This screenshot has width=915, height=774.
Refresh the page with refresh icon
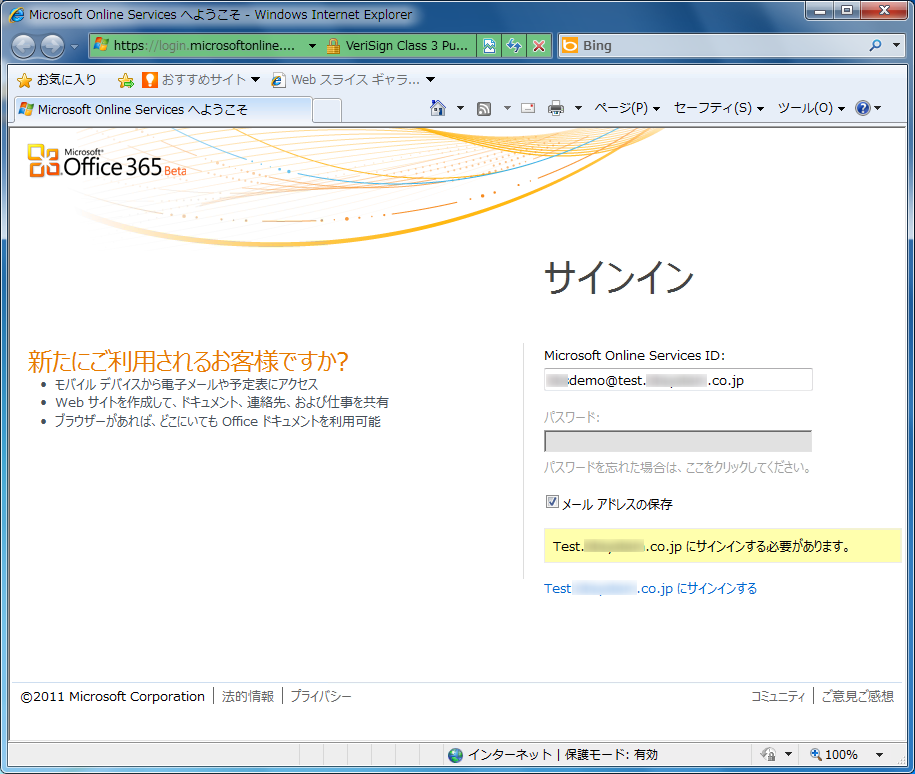[514, 46]
